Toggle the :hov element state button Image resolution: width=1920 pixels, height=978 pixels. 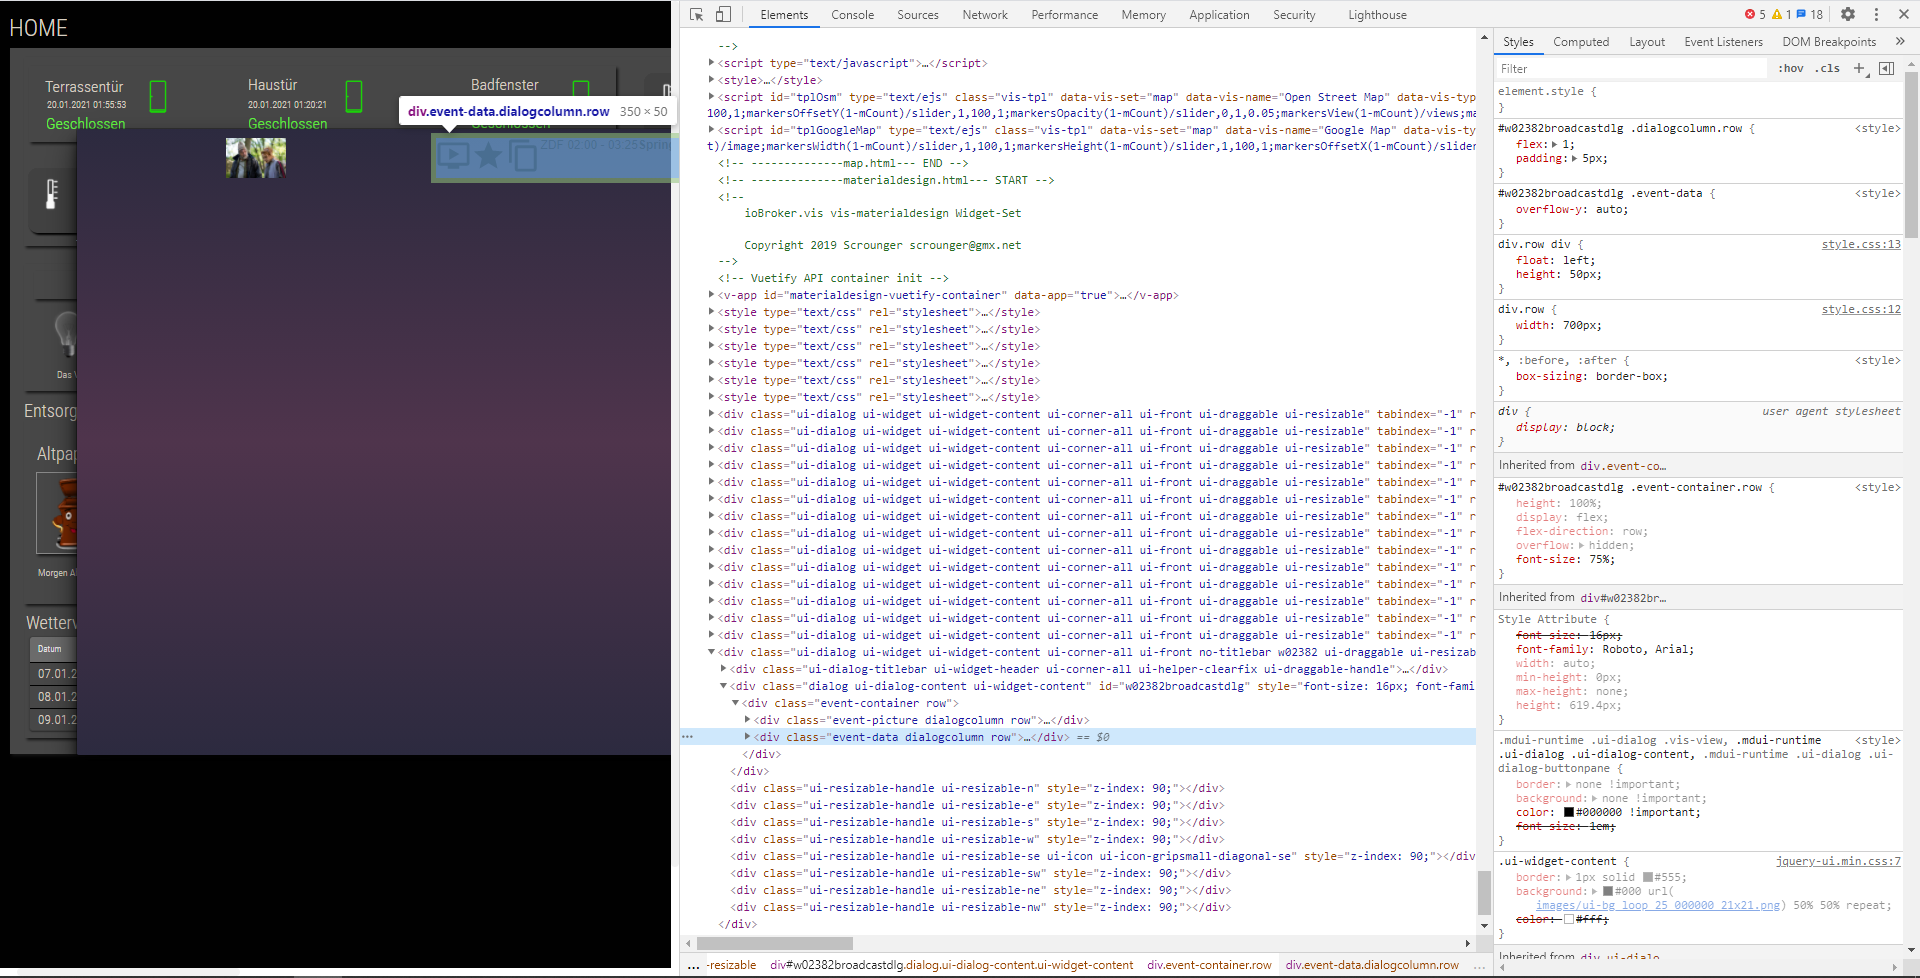coord(1791,68)
